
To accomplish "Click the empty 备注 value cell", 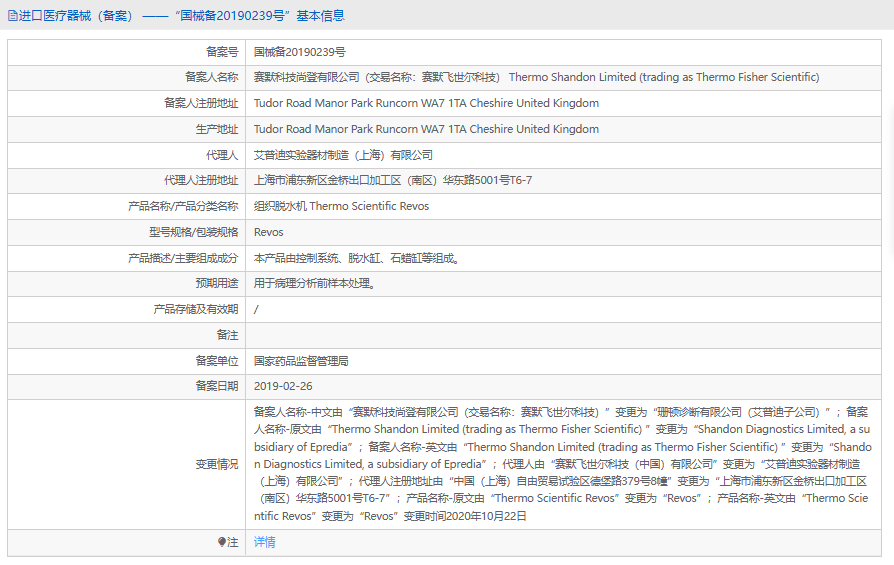I will pyautogui.click(x=563, y=335).
